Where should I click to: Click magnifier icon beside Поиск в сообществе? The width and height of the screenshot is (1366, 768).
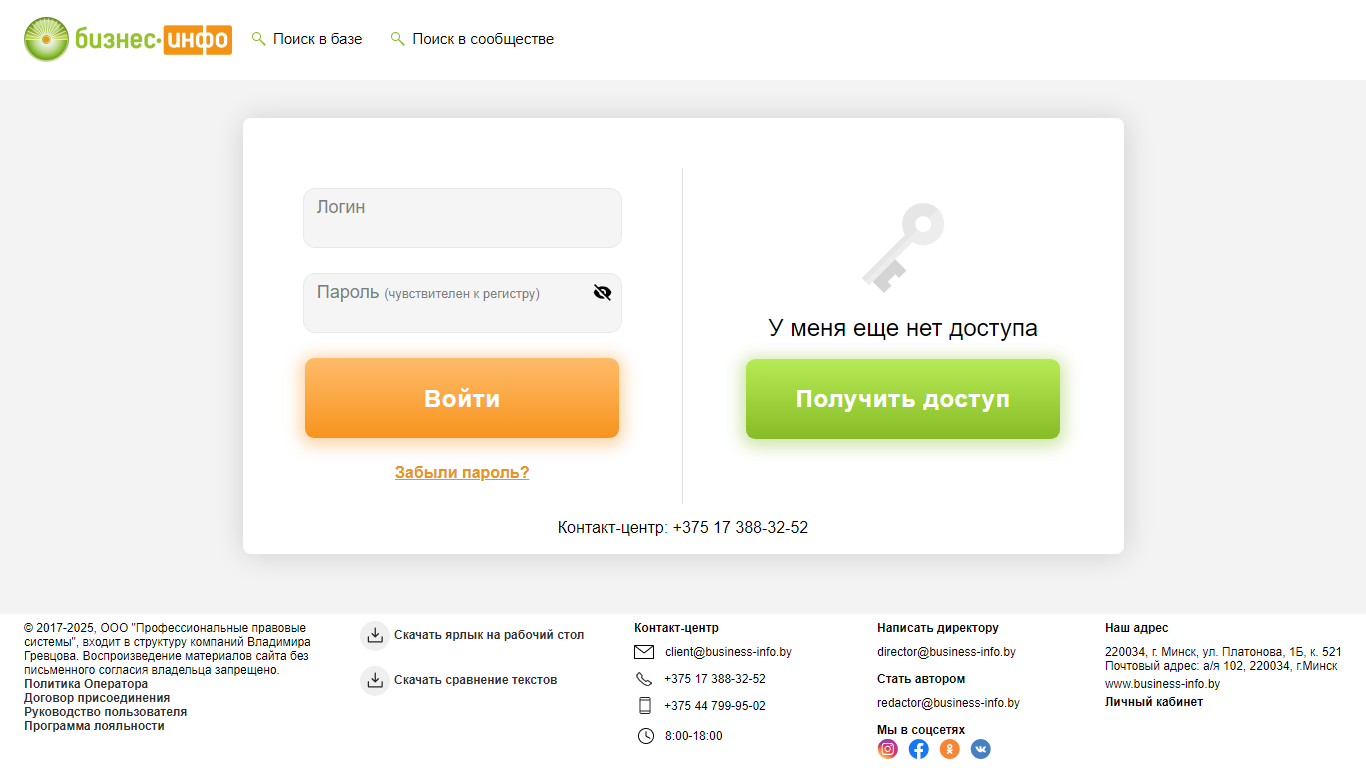pos(398,39)
